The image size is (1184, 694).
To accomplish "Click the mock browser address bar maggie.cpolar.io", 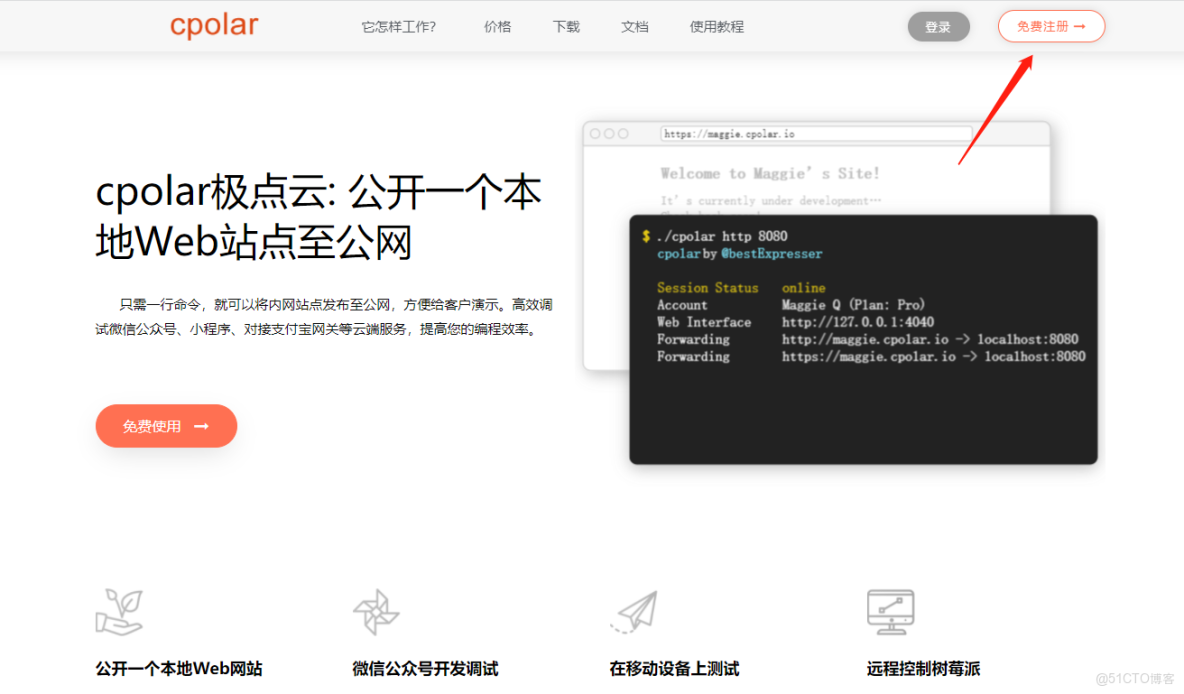I will click(x=816, y=134).
